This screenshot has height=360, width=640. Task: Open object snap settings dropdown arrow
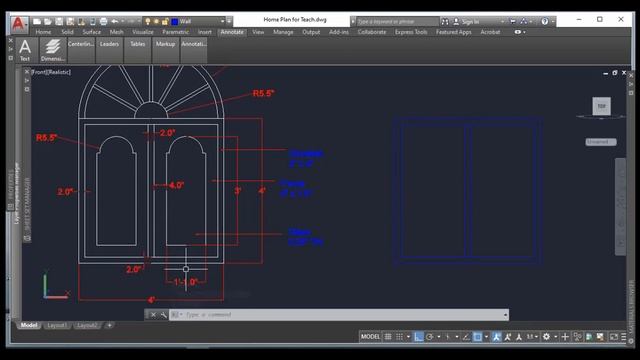point(486,337)
